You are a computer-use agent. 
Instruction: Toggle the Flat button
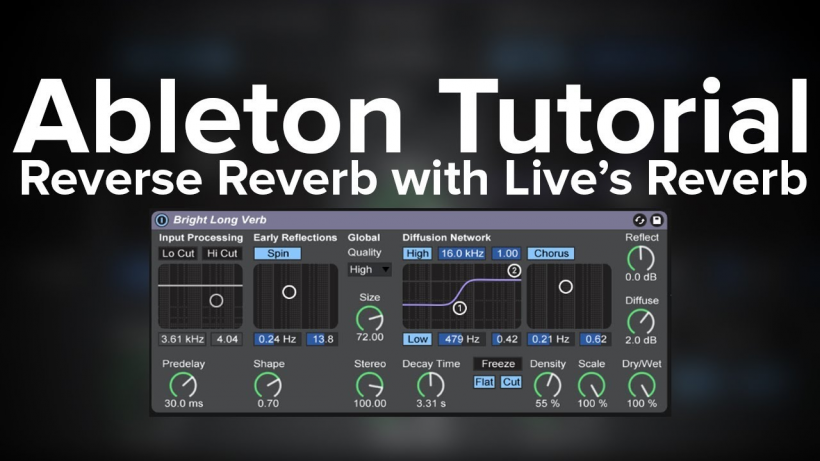[484, 382]
